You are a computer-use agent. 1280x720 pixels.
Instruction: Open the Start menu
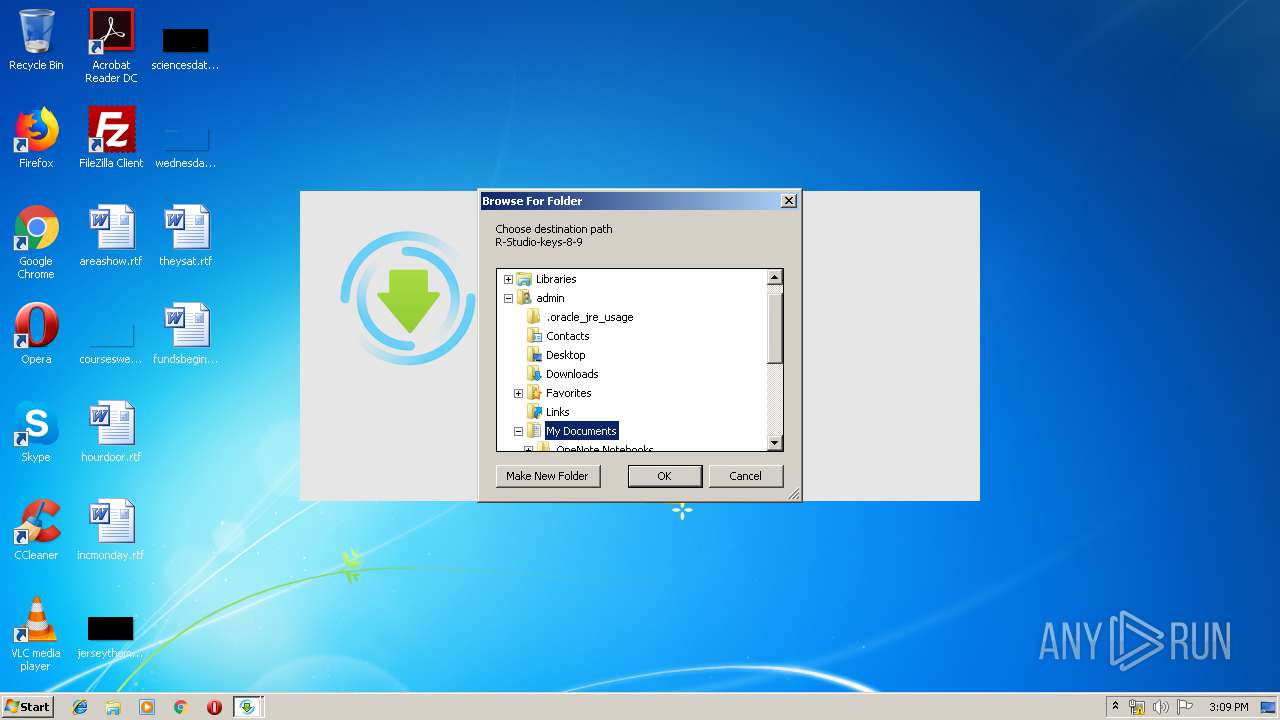[28, 707]
